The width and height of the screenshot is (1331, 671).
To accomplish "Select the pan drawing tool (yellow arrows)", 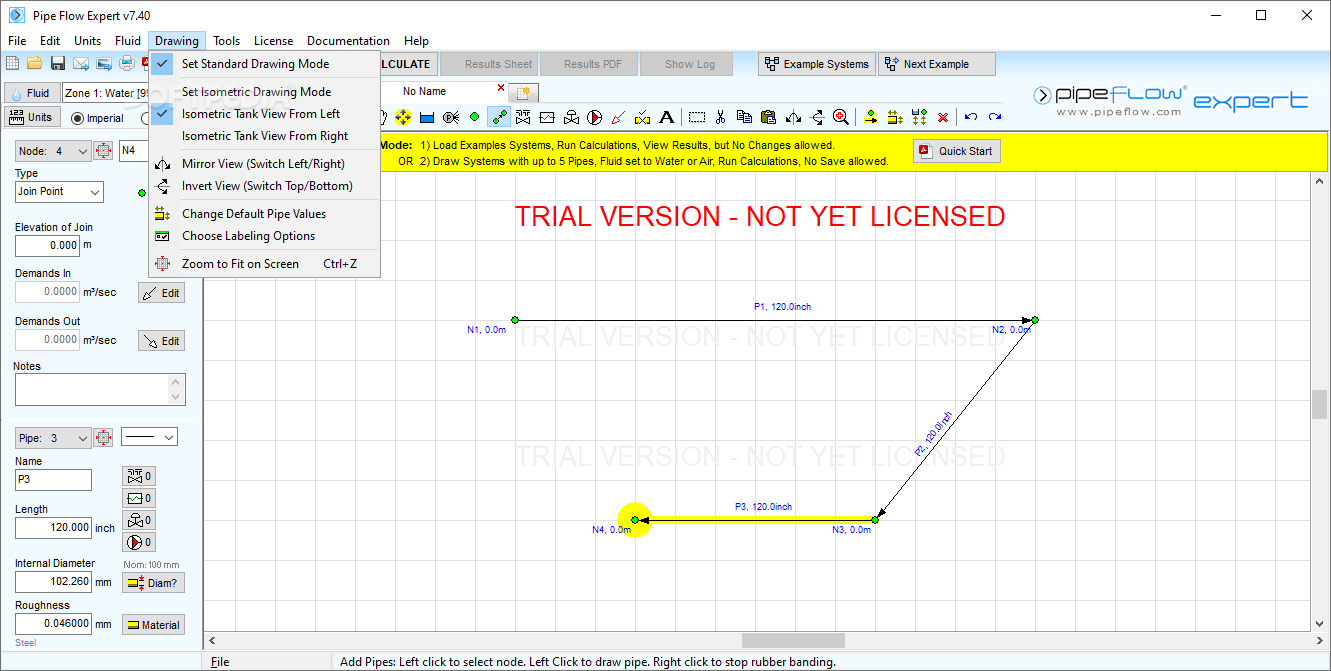I will pyautogui.click(x=403, y=117).
